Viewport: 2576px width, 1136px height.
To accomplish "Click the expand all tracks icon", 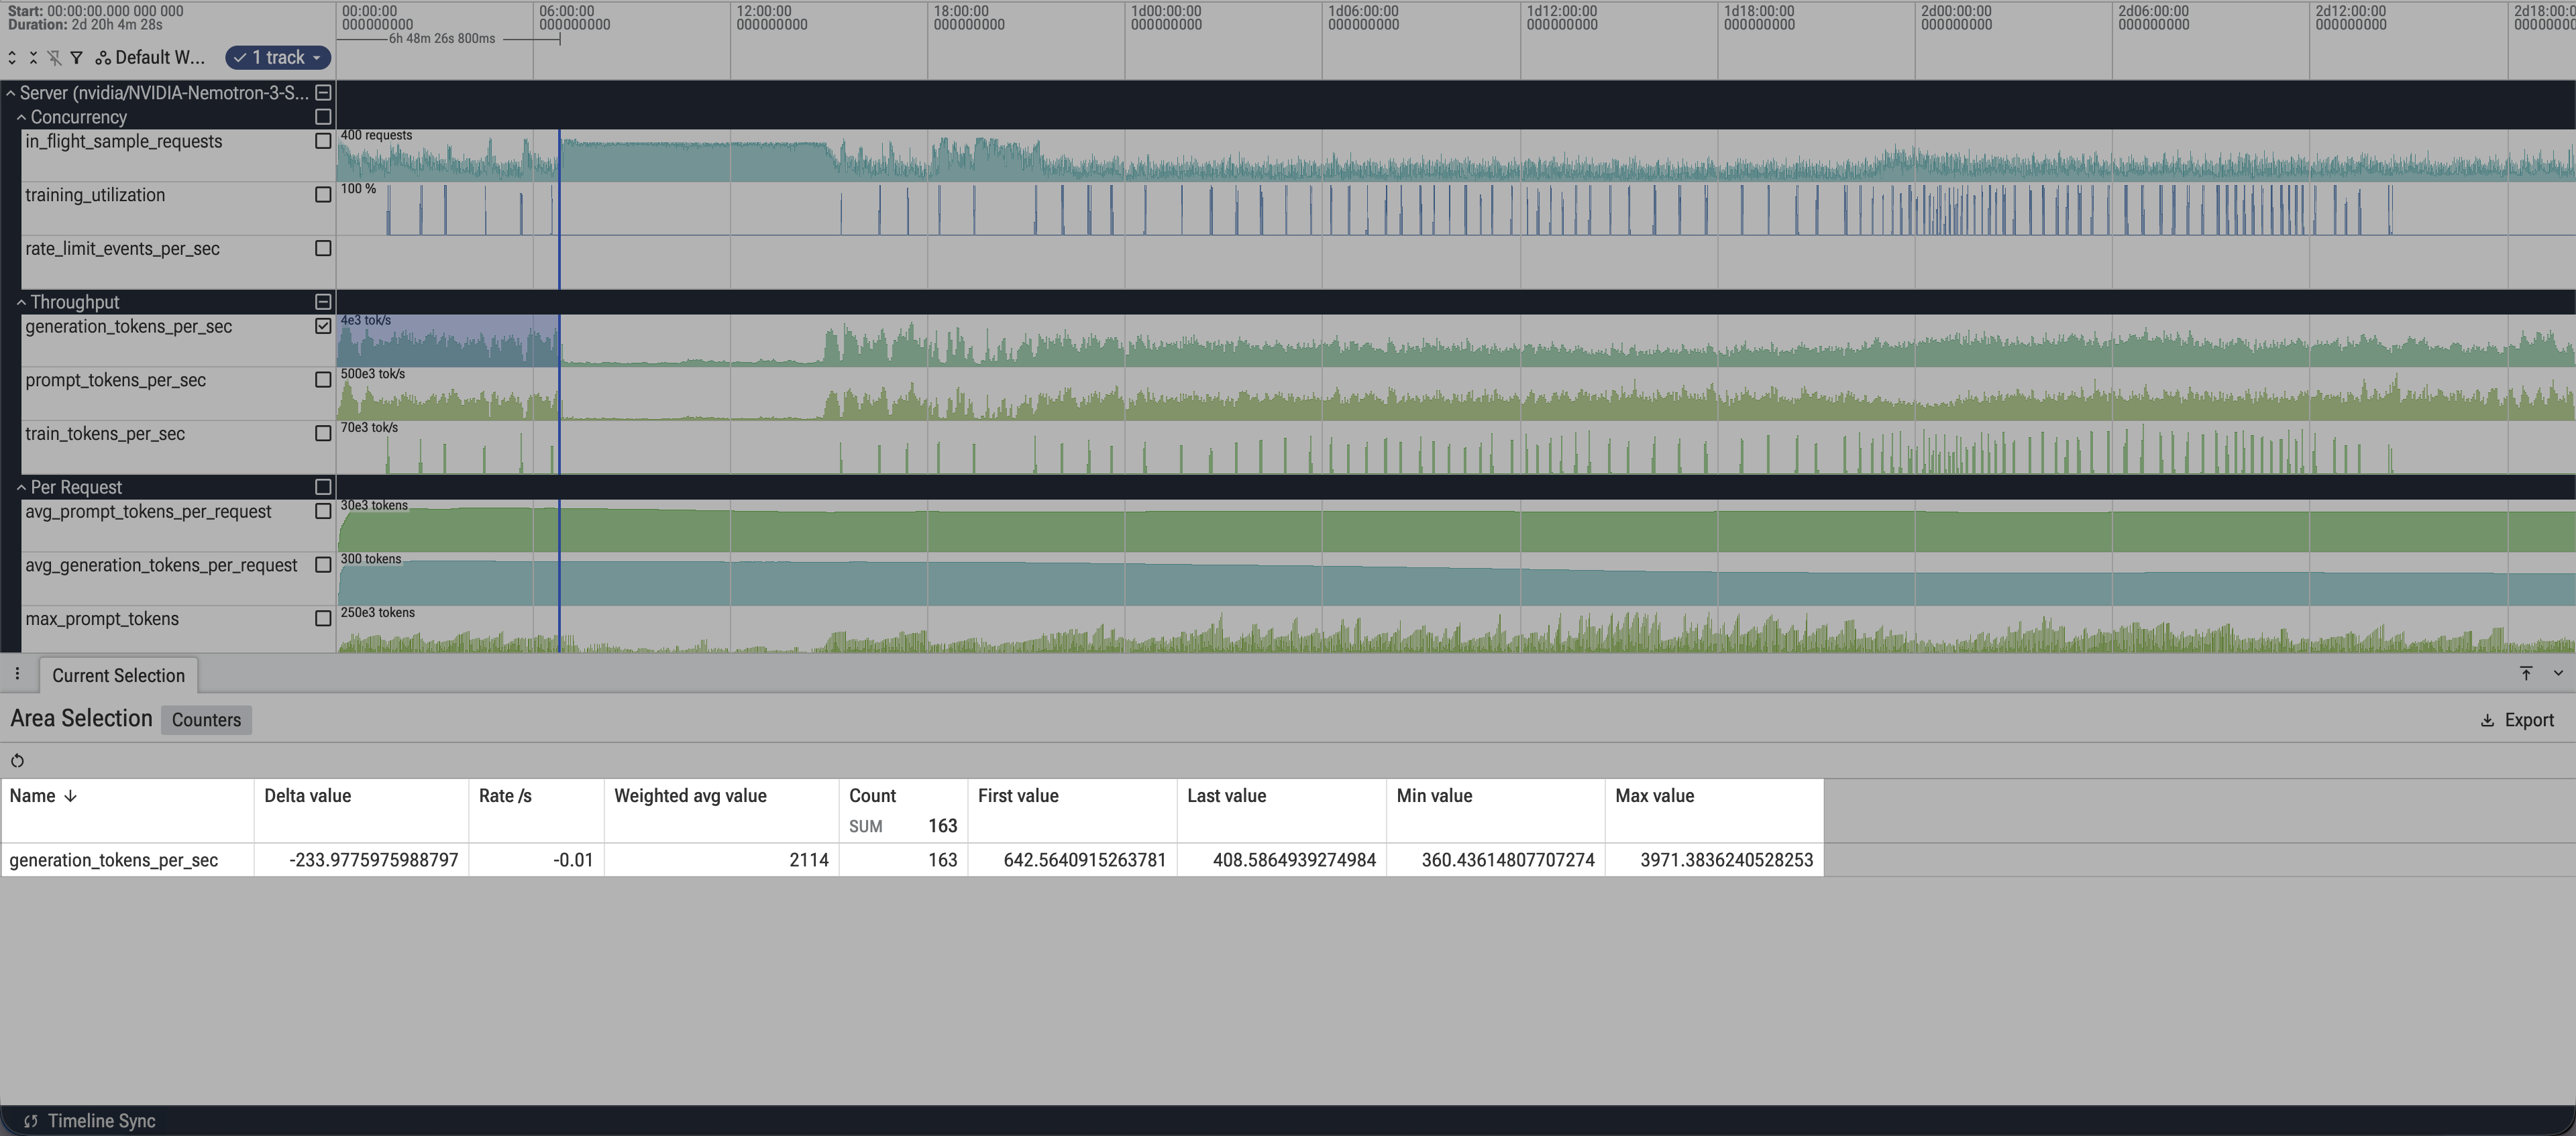I will 12,58.
